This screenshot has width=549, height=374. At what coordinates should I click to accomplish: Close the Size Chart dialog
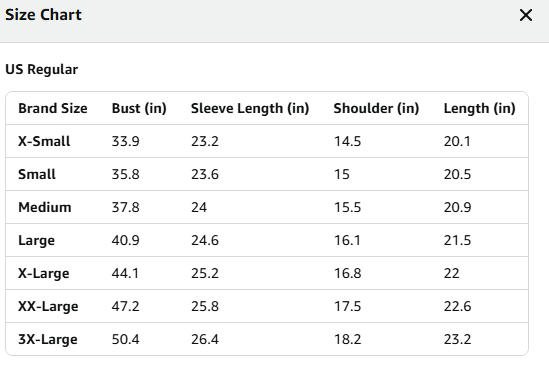click(x=526, y=15)
